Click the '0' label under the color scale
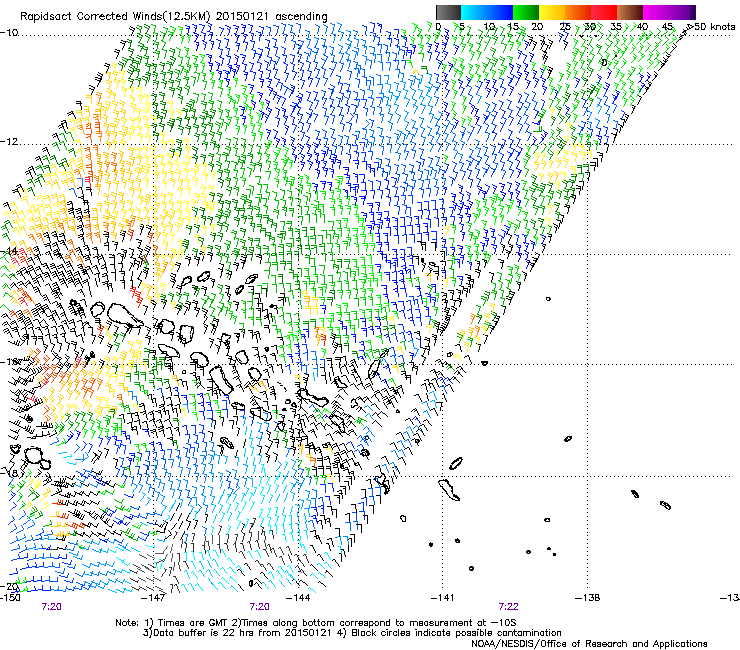This screenshot has height=650, width=740. (438, 27)
